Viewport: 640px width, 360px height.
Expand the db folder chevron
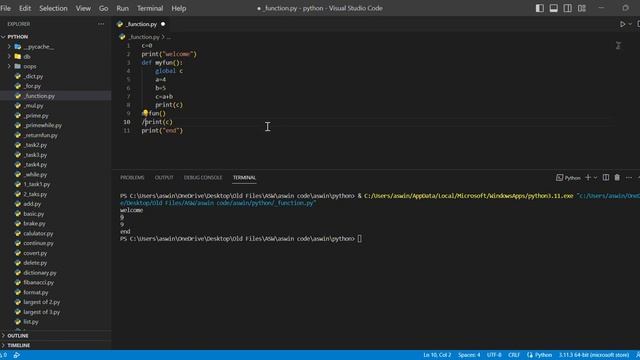[x=9, y=56]
